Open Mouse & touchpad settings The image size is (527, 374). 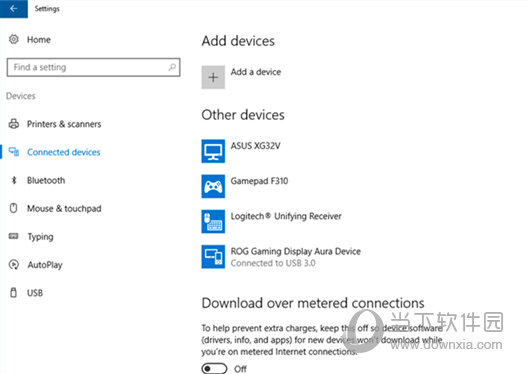[x=64, y=209]
